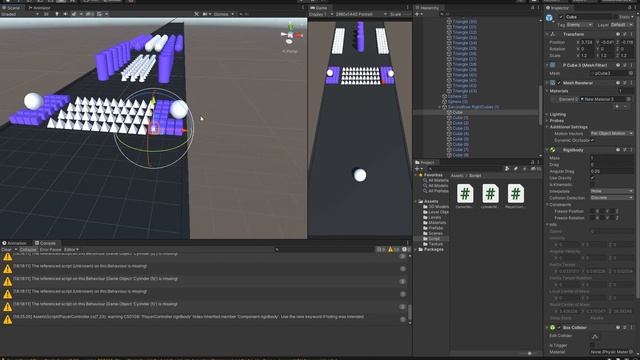Viewport: 640px width, 360px height.
Task: Open the middle script file in Script folder
Action: coord(490,196)
